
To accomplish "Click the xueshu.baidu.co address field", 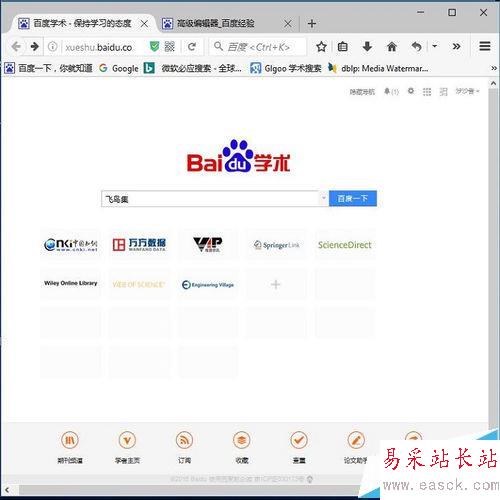I will coord(100,47).
